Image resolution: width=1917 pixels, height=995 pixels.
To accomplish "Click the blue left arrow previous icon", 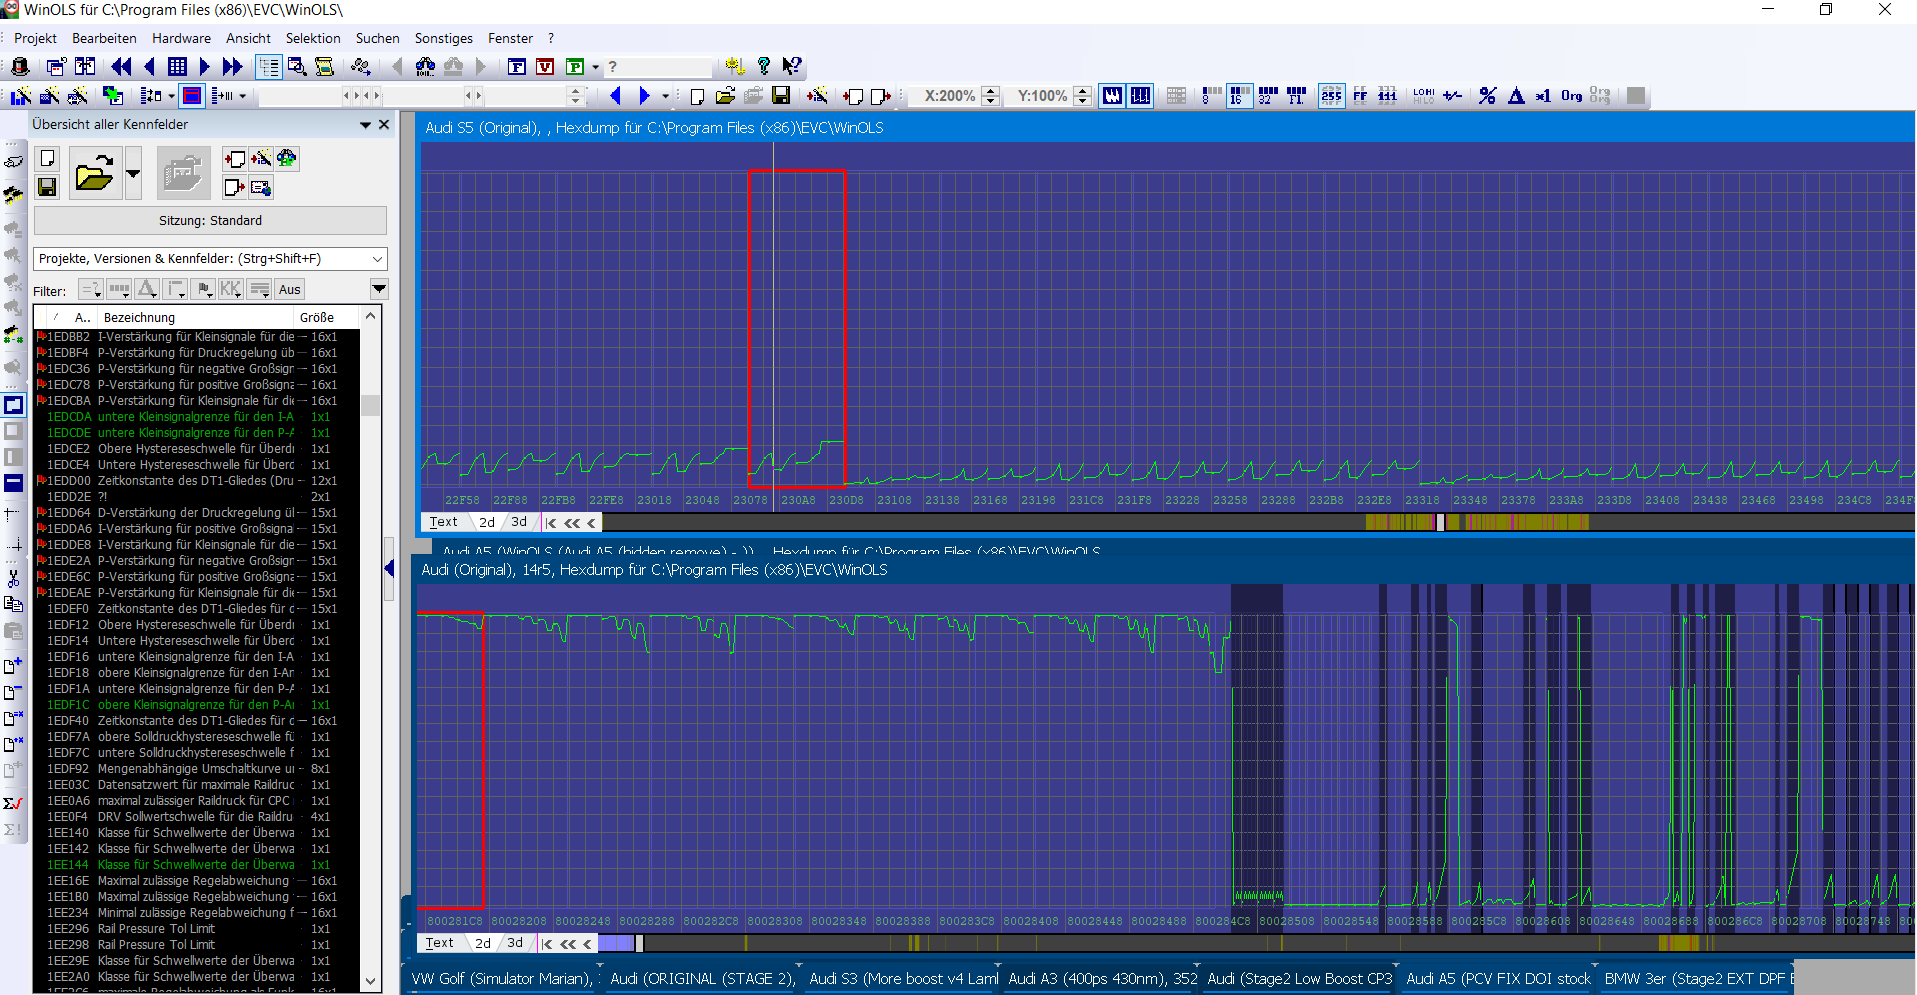I will coord(616,96).
